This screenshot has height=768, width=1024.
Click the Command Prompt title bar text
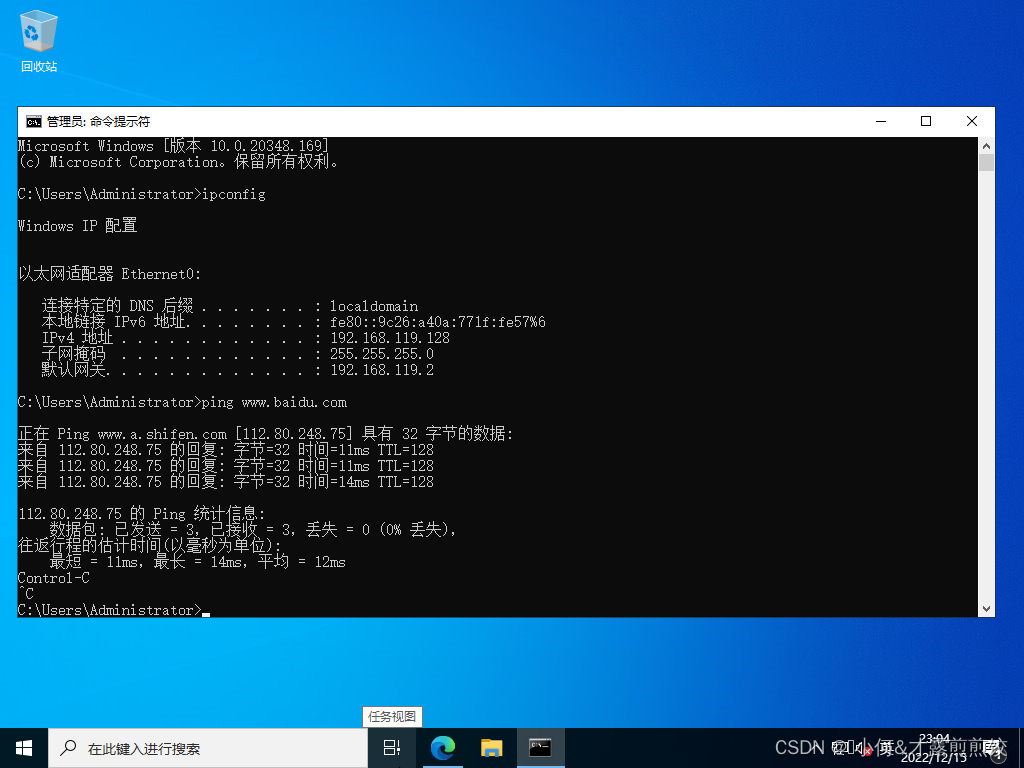coord(98,121)
